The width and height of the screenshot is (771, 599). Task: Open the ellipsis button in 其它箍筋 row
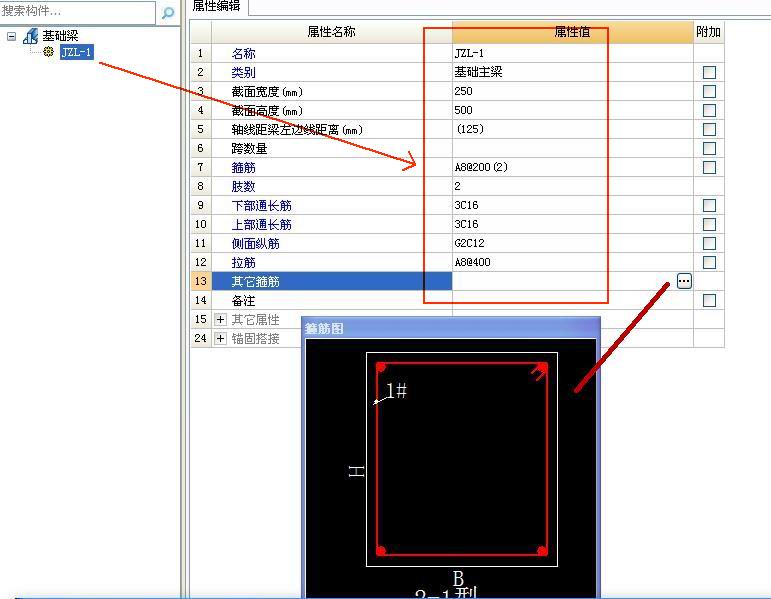tap(684, 281)
